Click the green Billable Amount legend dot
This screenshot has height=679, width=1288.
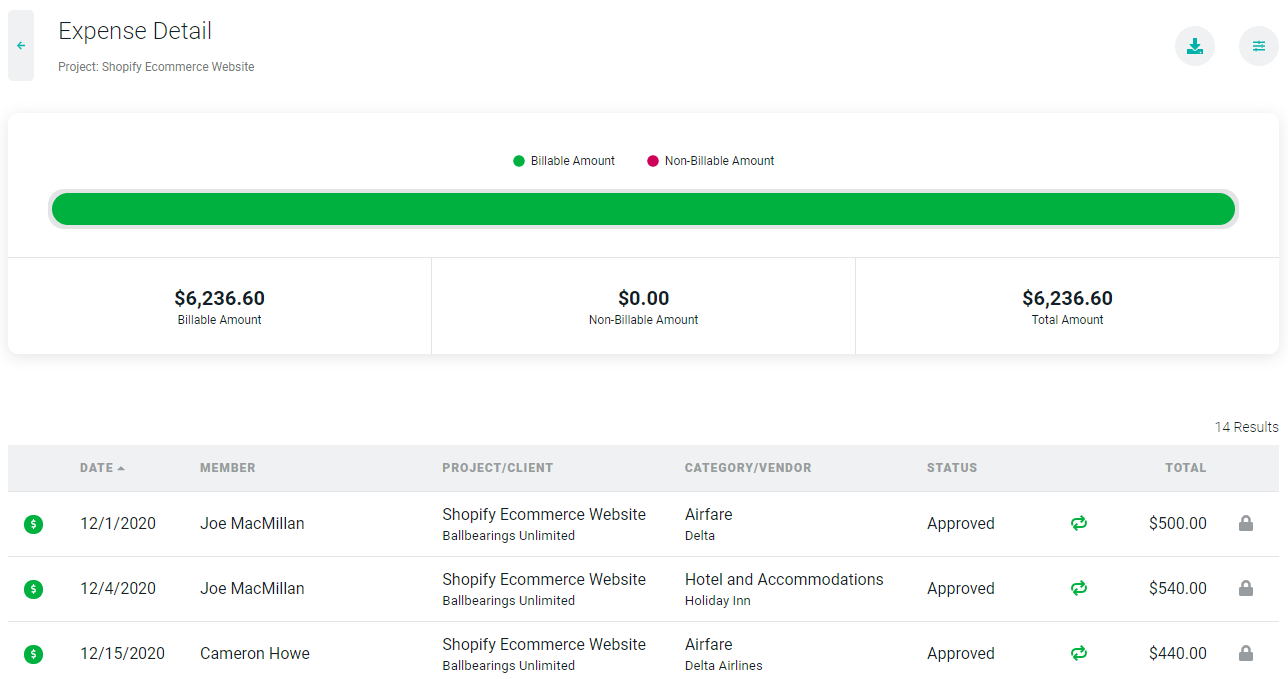[x=519, y=161]
